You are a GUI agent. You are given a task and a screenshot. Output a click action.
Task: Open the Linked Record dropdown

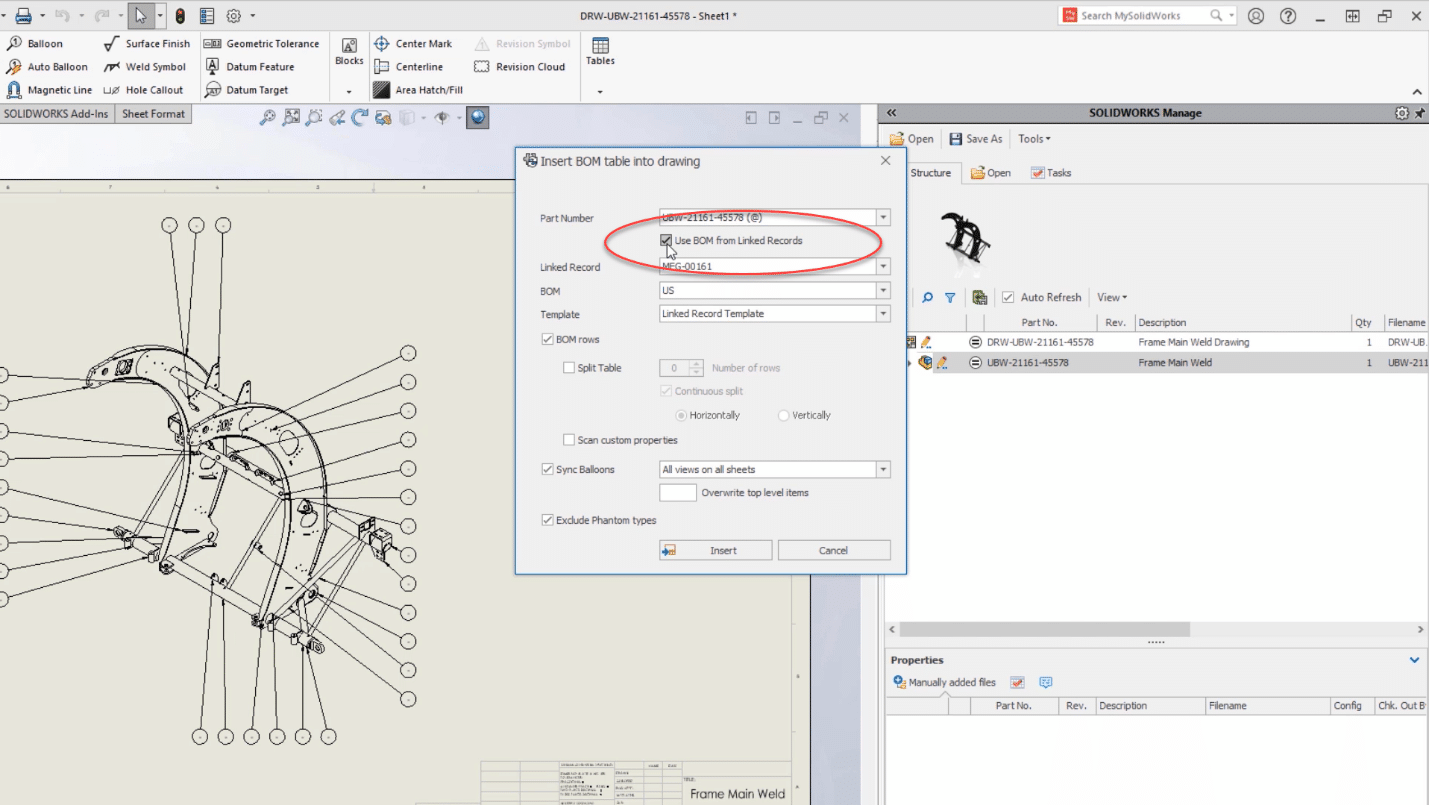coord(883,266)
